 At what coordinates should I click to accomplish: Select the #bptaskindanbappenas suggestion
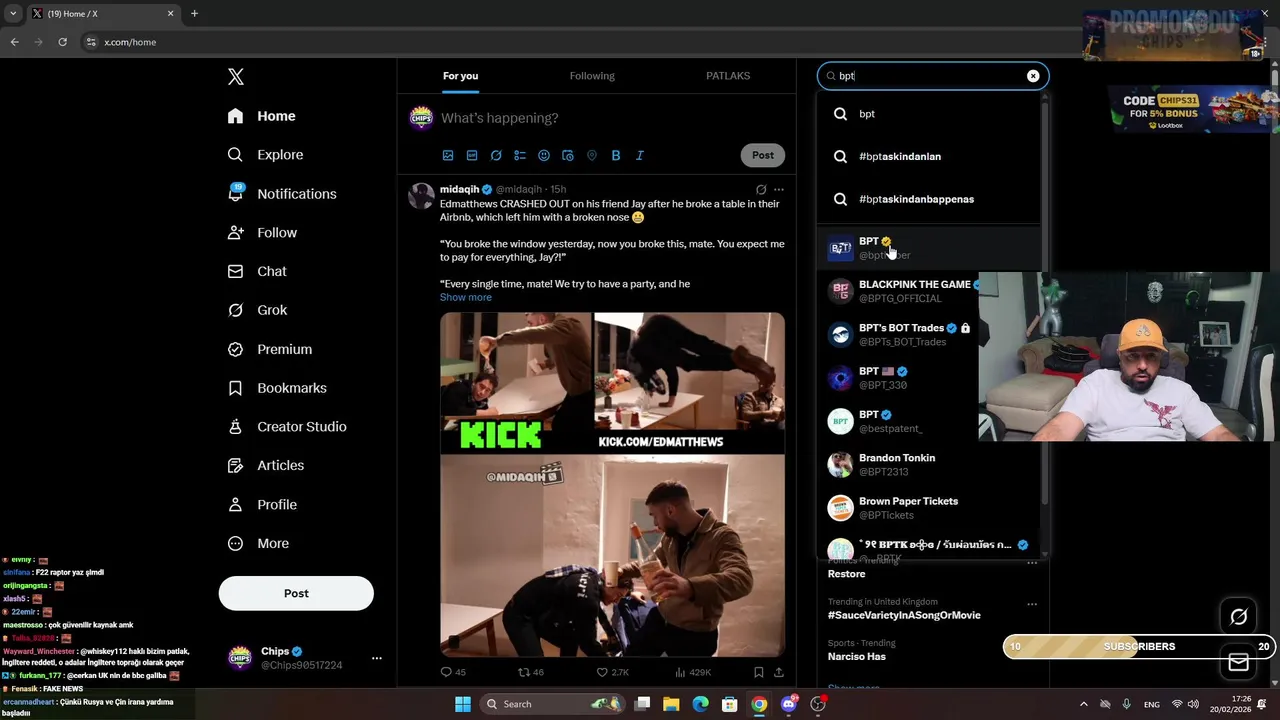(x=930, y=199)
